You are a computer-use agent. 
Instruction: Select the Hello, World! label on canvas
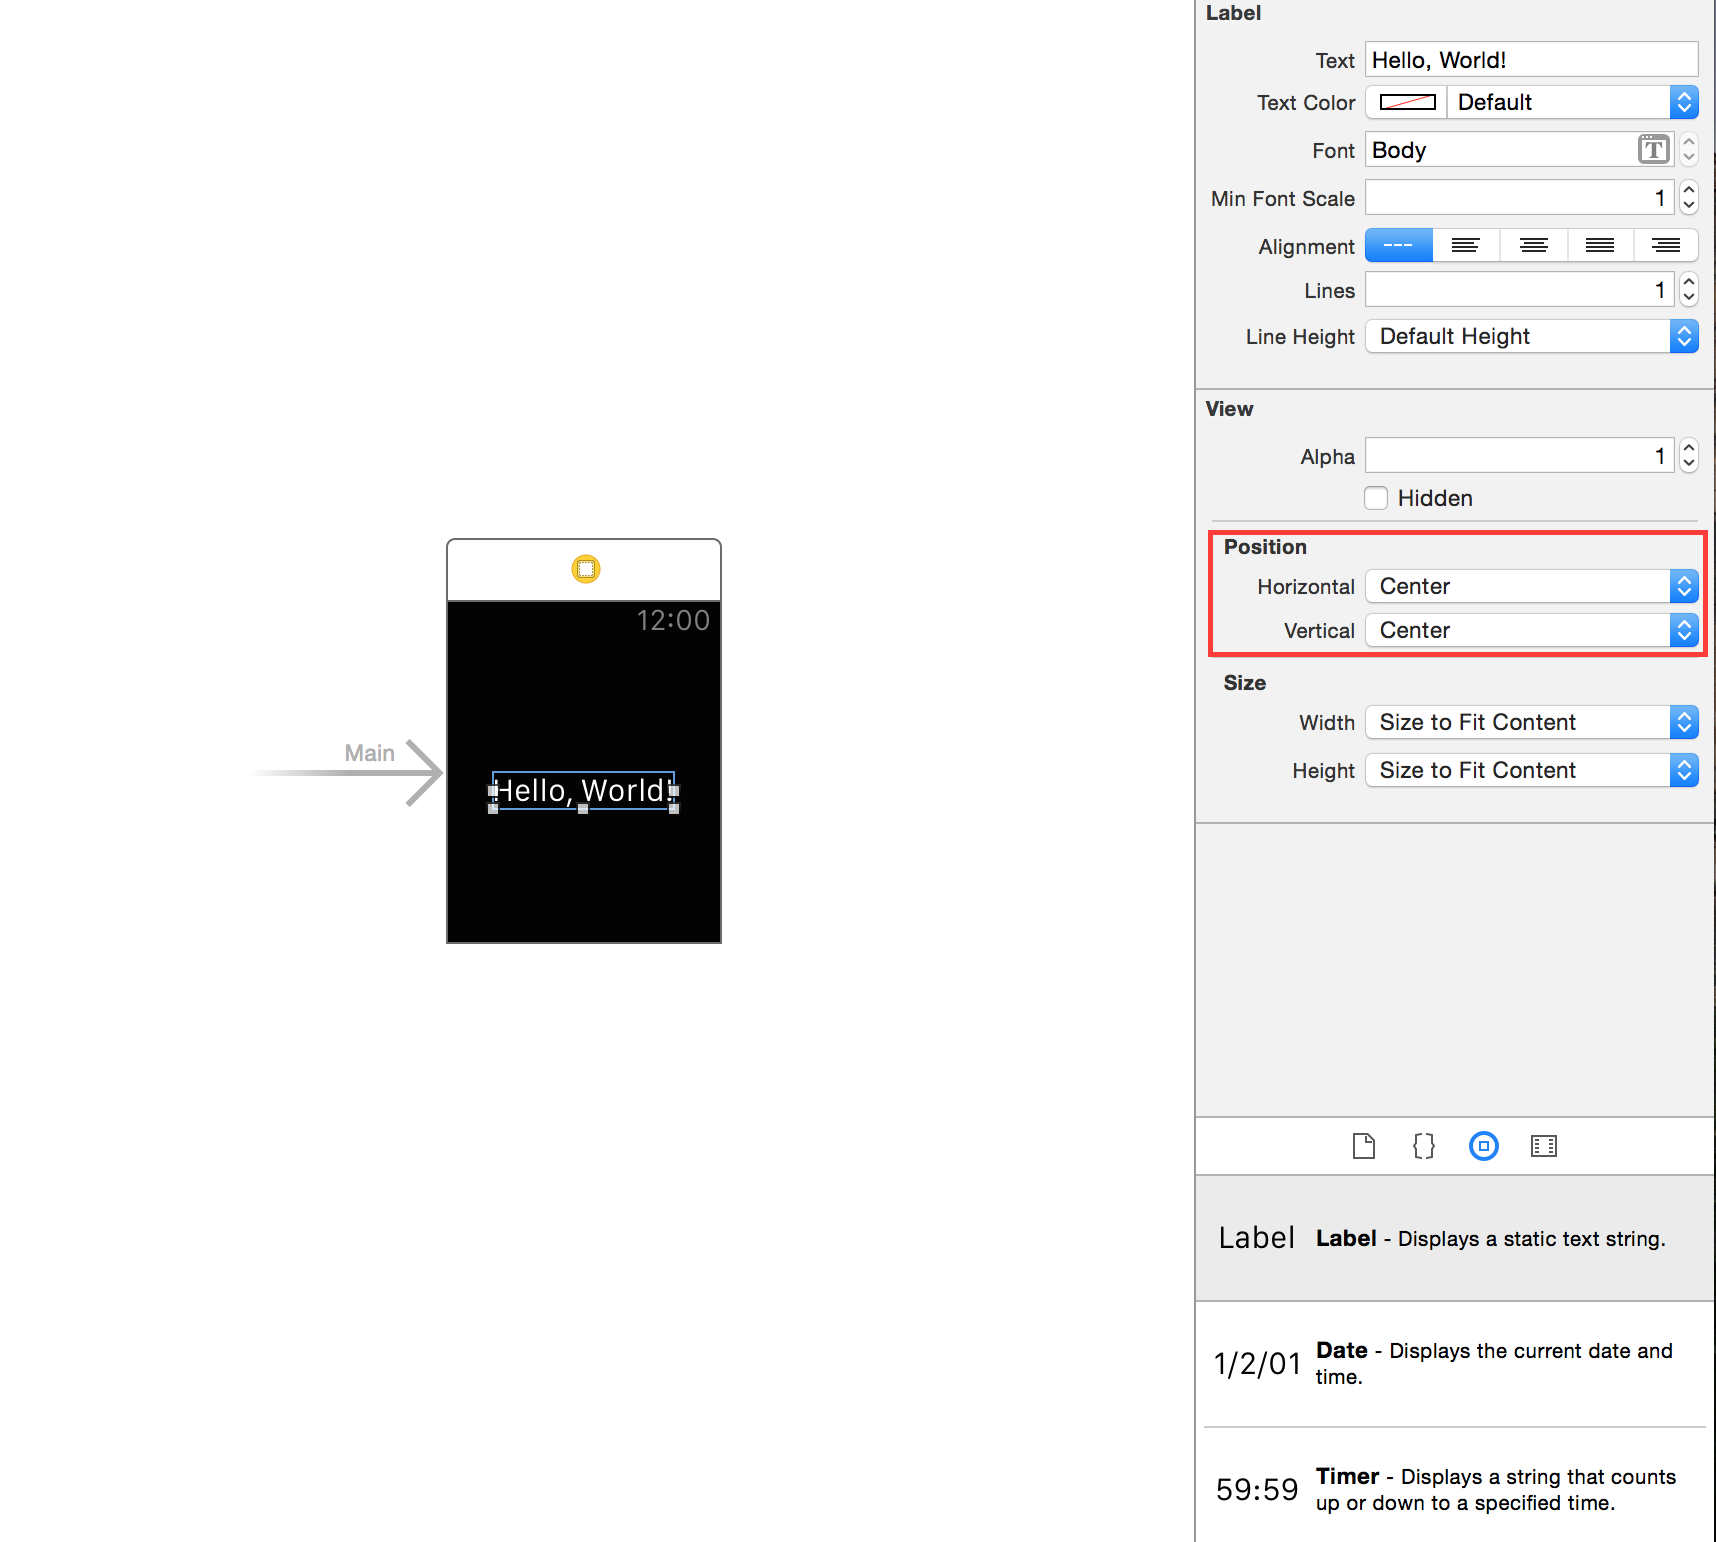coord(584,791)
